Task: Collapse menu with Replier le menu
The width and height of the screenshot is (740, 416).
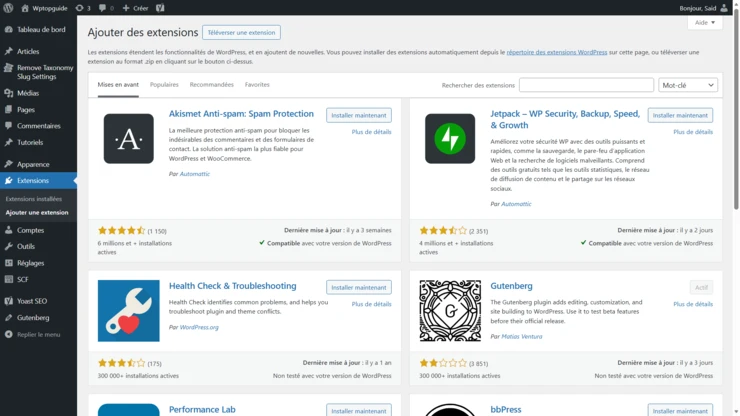Action: click(x=38, y=334)
